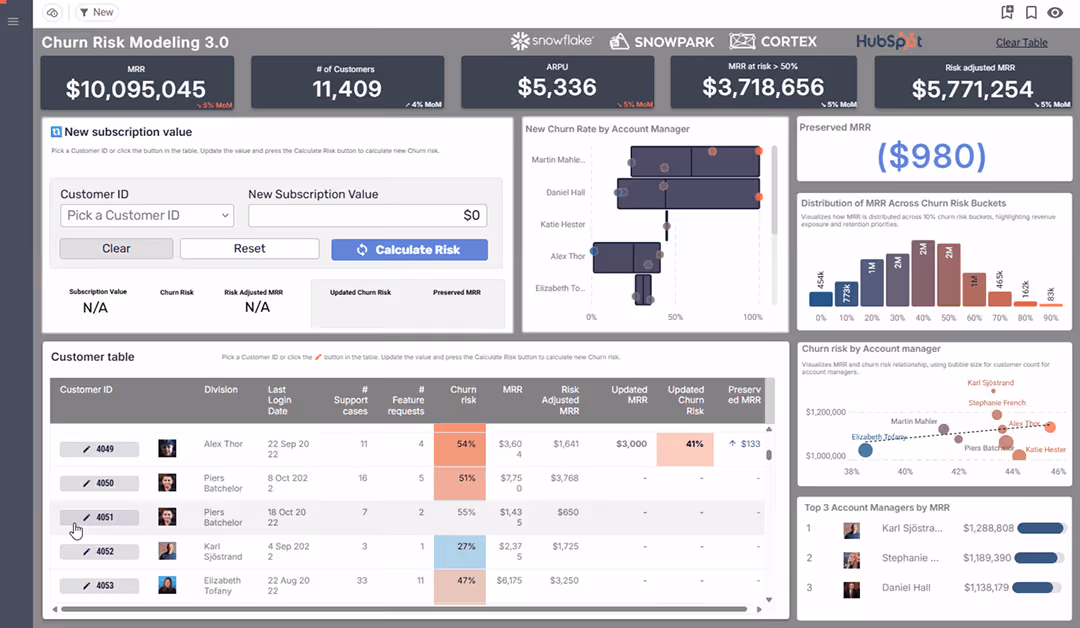Click the down chevron below the table scrollbar

(769, 600)
